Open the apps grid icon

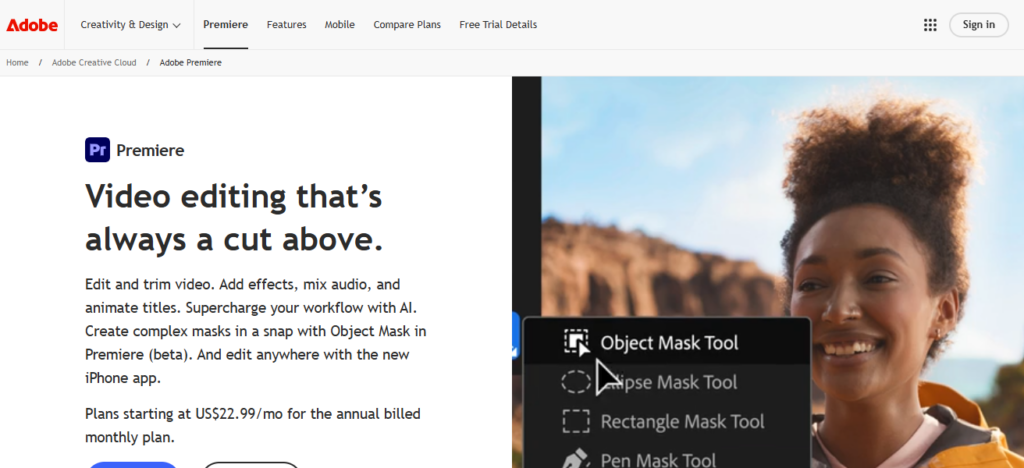click(930, 25)
